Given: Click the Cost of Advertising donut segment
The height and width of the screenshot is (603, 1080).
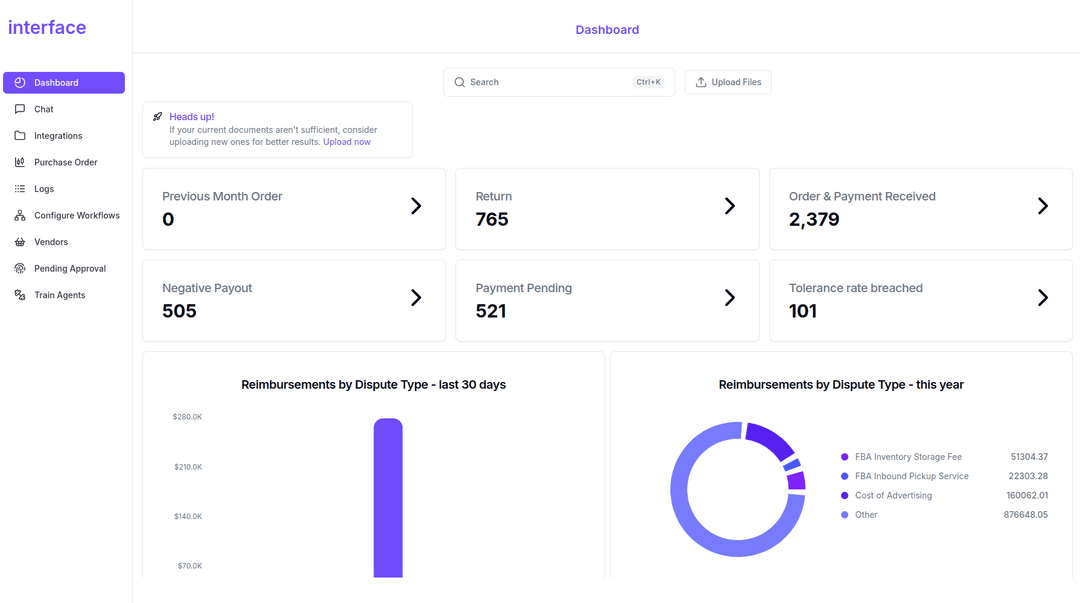Looking at the screenshot, I should [x=773, y=440].
